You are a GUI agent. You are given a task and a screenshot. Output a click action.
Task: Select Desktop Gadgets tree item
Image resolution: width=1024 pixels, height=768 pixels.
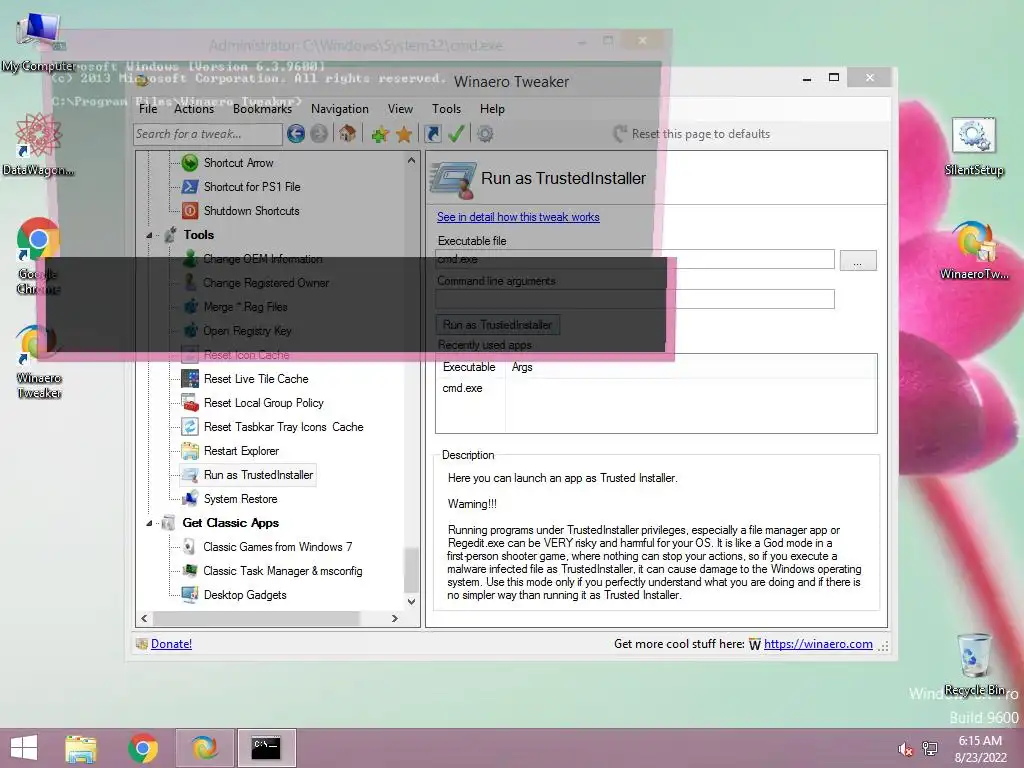245,595
